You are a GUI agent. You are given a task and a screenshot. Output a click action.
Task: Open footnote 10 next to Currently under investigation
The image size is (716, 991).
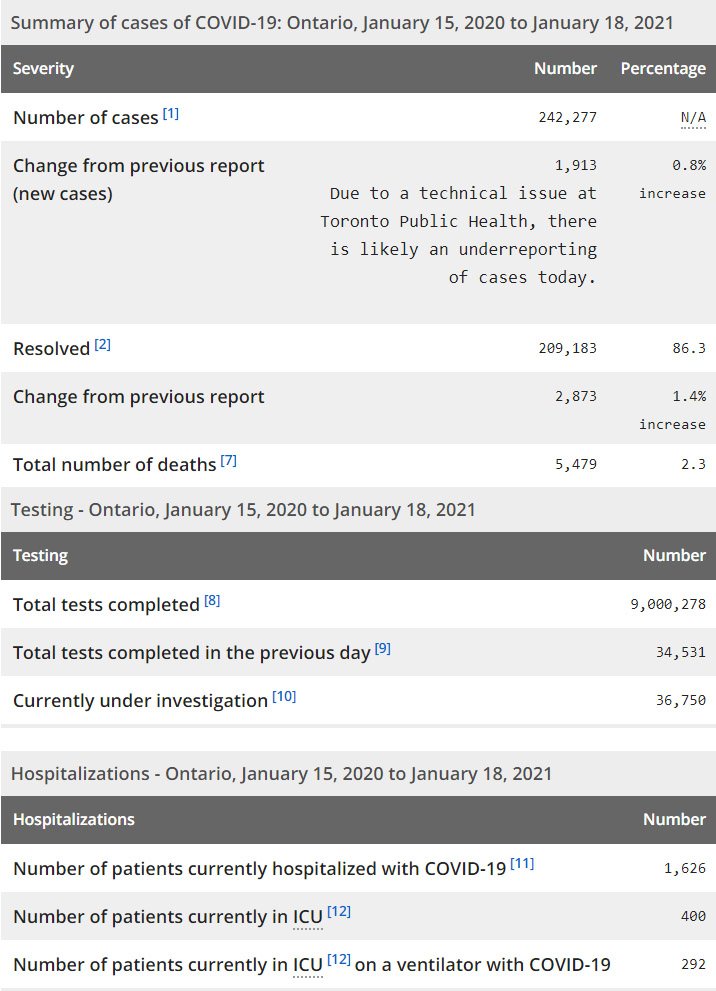coord(285,697)
